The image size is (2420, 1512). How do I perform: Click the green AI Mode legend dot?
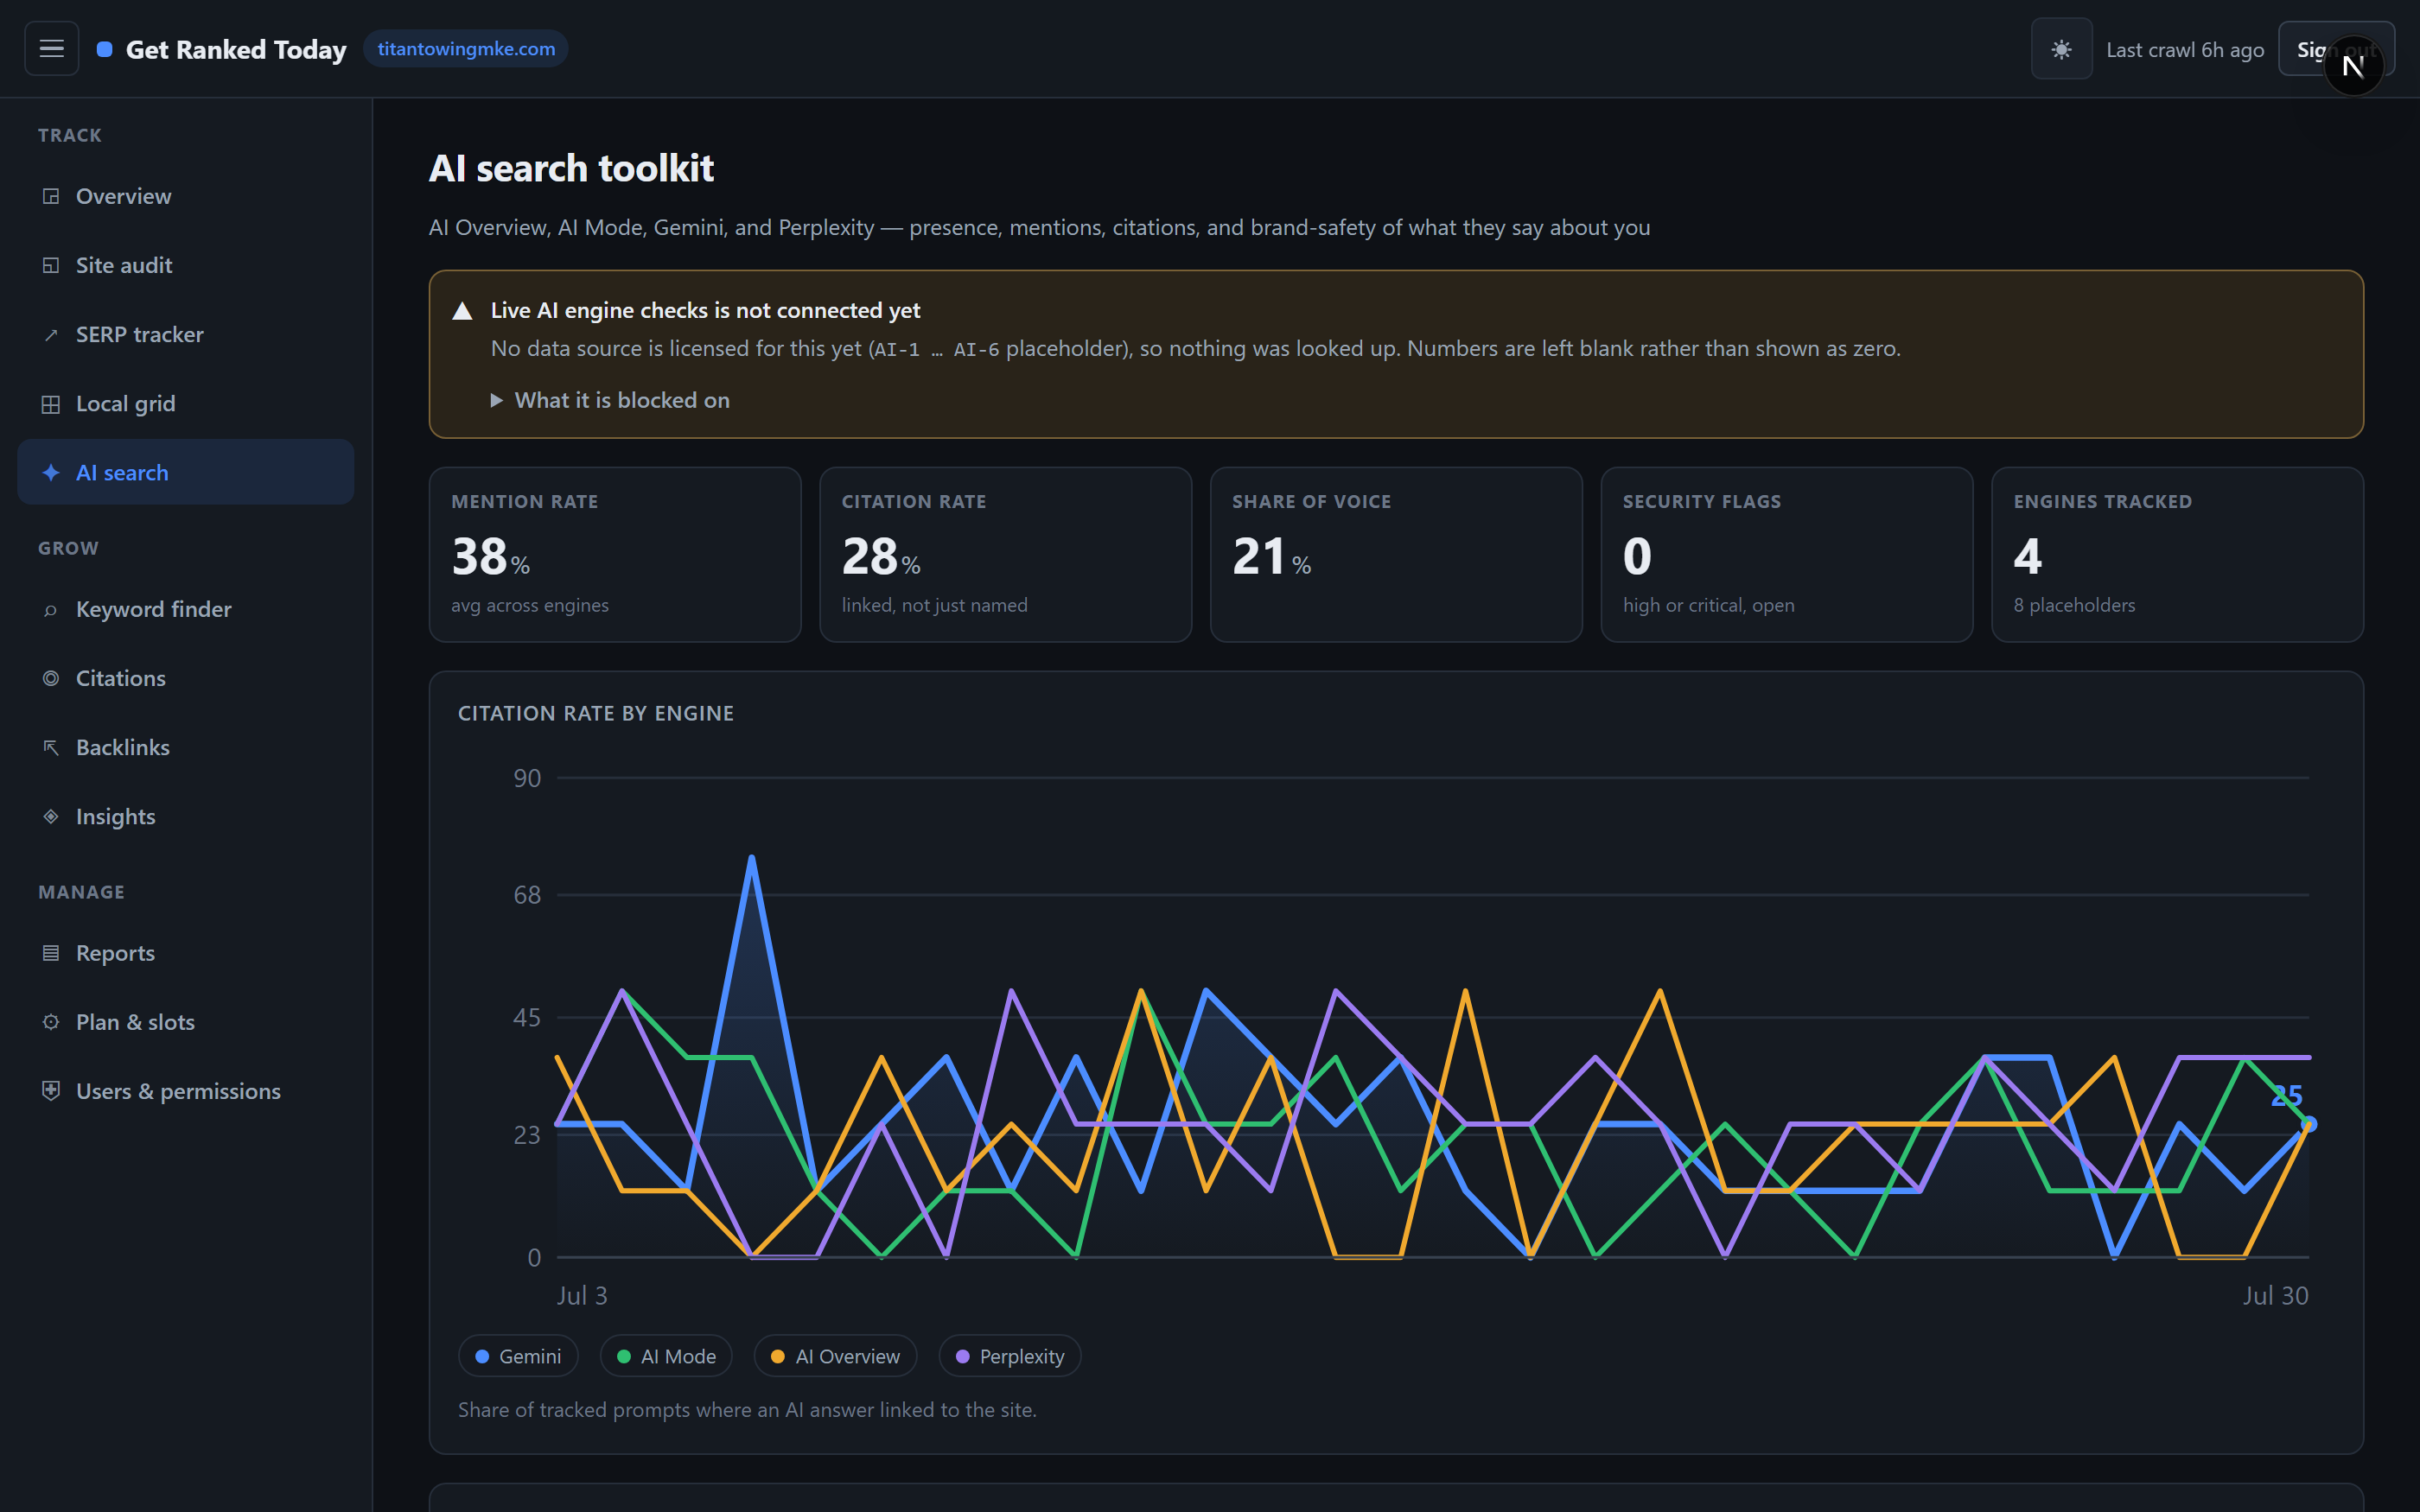(624, 1357)
